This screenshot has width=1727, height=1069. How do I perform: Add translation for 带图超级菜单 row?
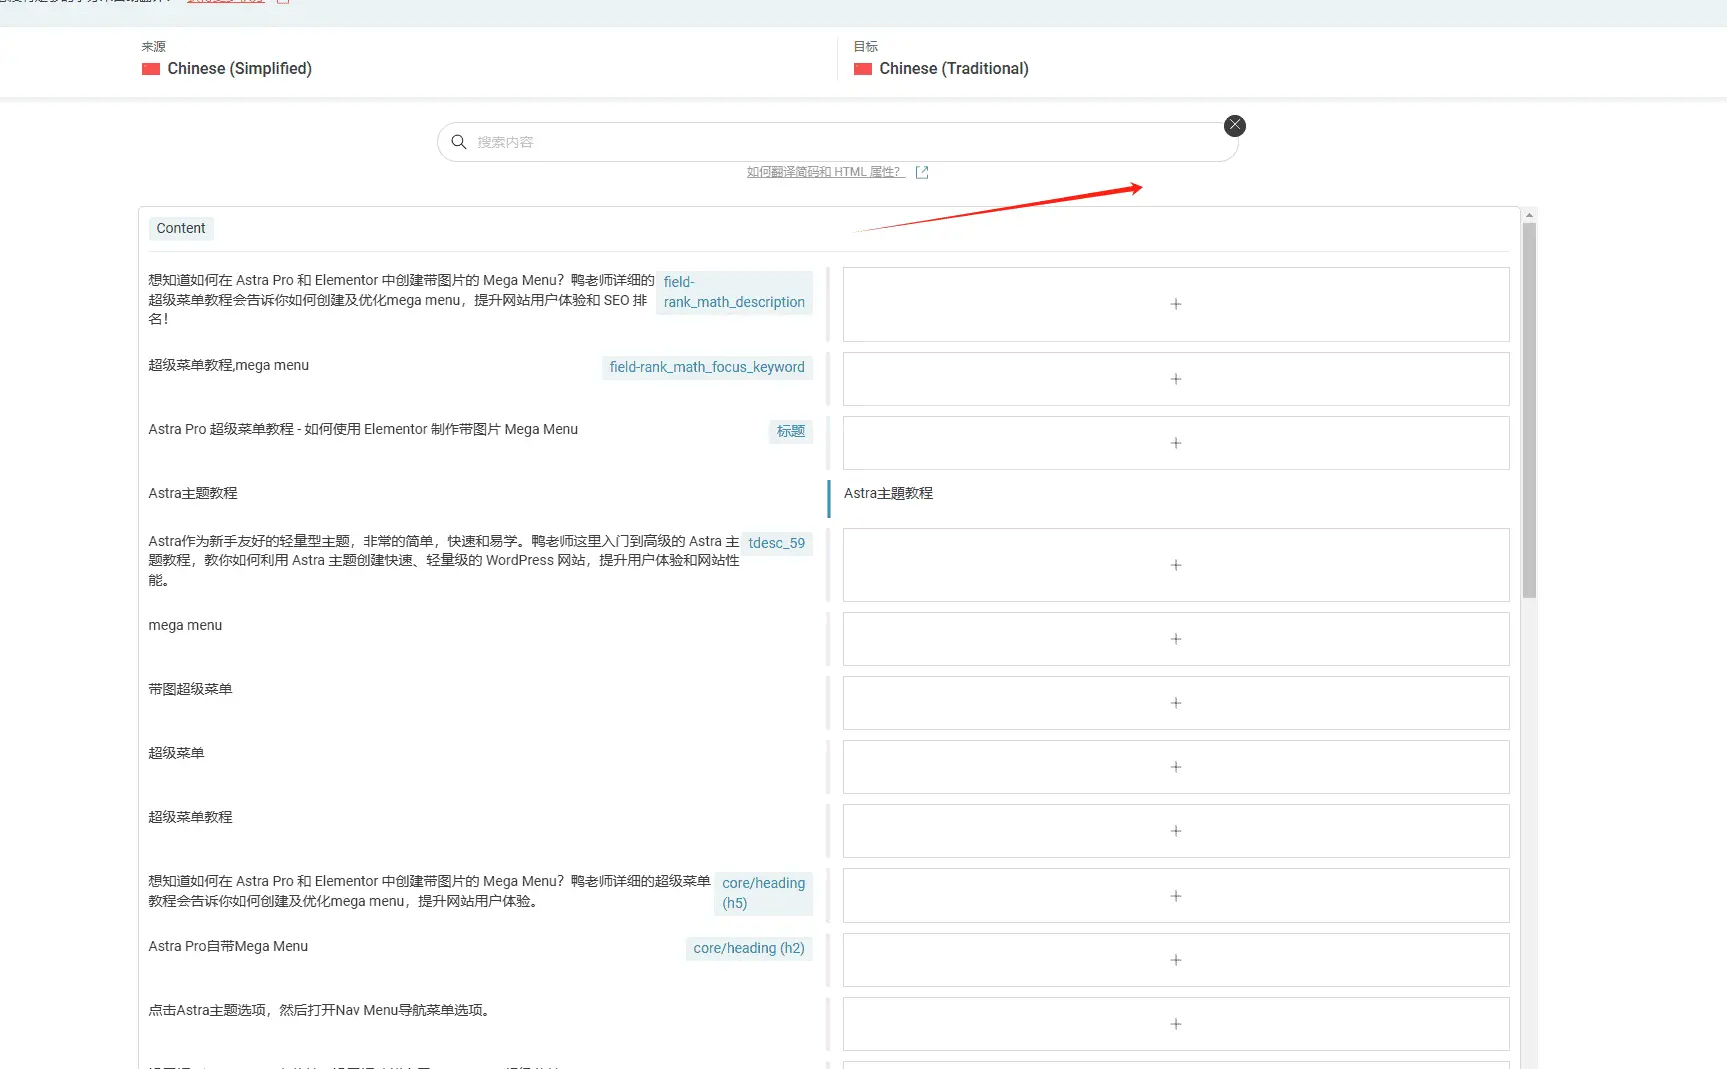1175,703
